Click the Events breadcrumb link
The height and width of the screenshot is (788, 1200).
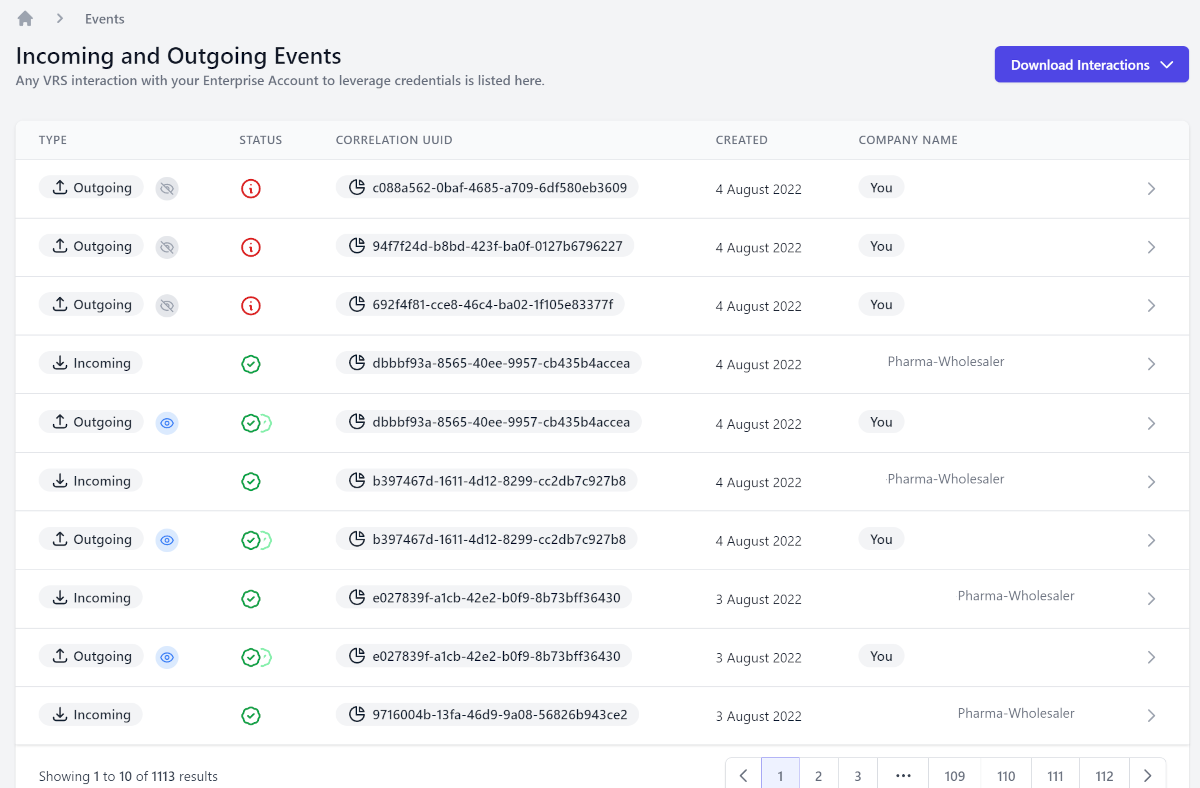pyautogui.click(x=105, y=19)
